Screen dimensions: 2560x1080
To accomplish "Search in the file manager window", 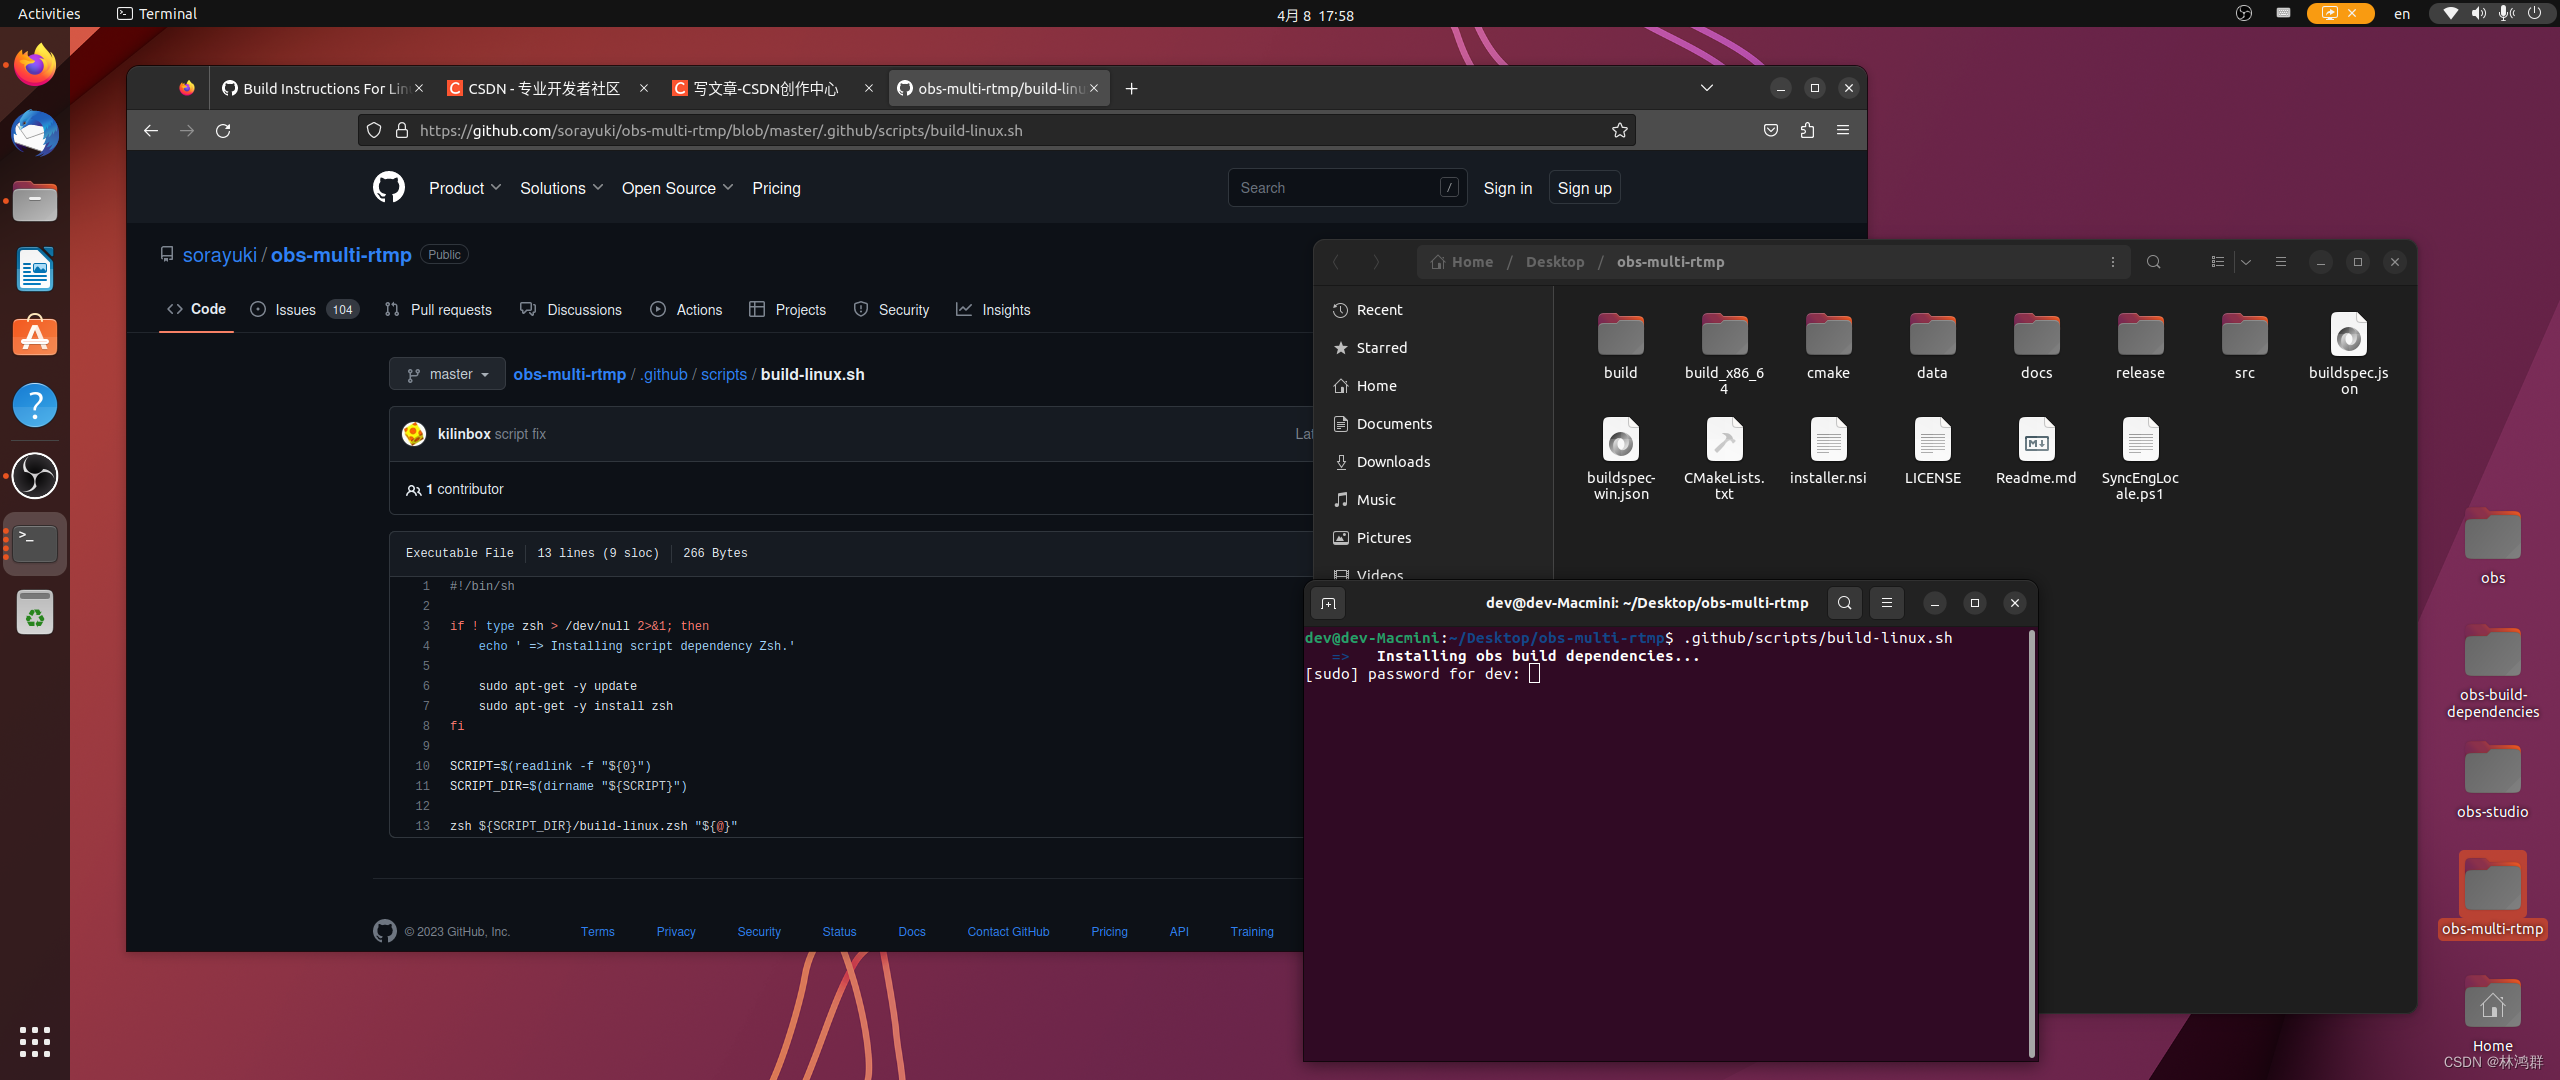I will (2154, 262).
